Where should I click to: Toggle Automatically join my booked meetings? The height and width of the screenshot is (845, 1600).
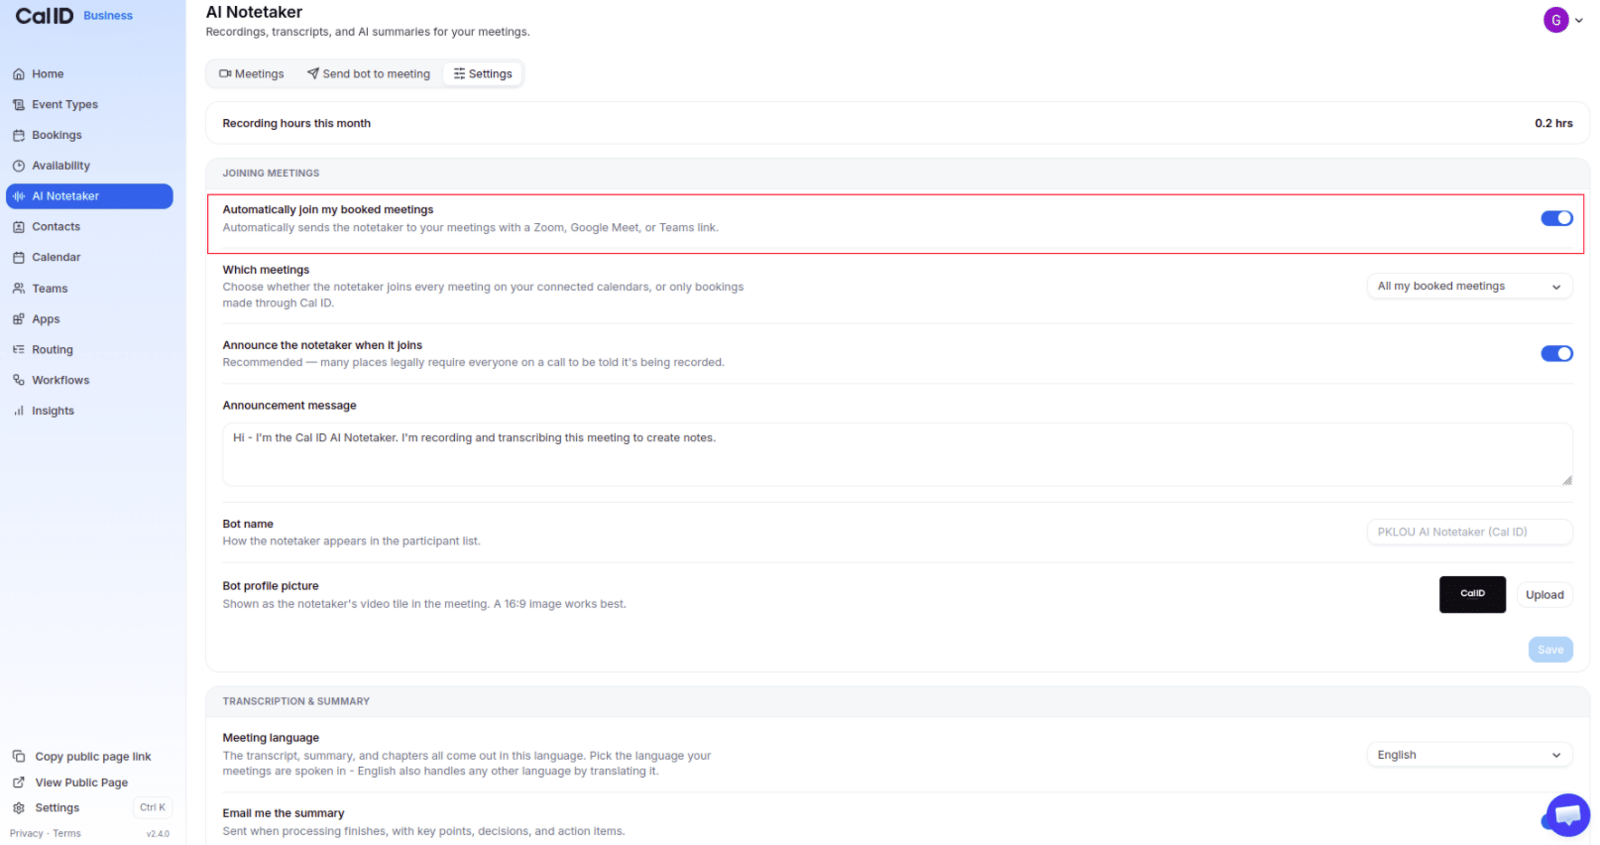click(1556, 218)
